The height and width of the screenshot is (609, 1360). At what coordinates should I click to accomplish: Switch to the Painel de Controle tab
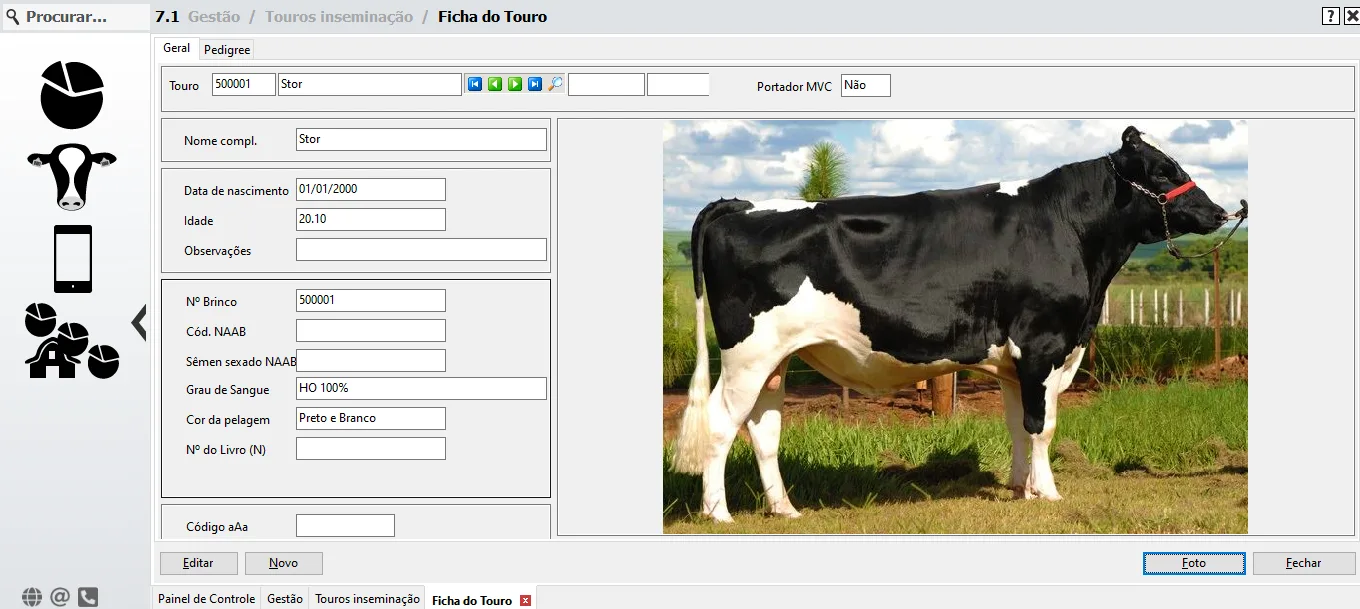tap(206, 599)
